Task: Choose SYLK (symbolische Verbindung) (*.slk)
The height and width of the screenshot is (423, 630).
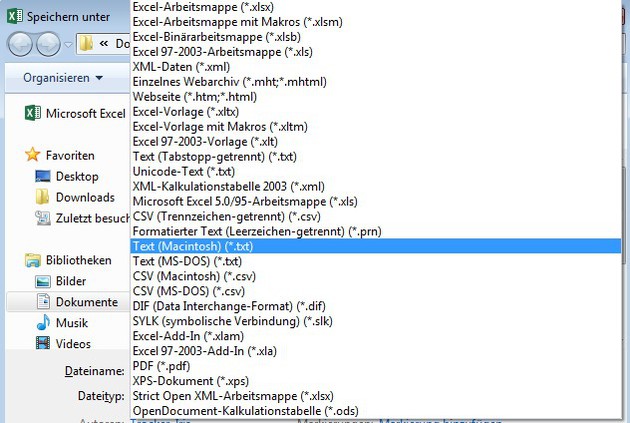Action: click(x=376, y=321)
